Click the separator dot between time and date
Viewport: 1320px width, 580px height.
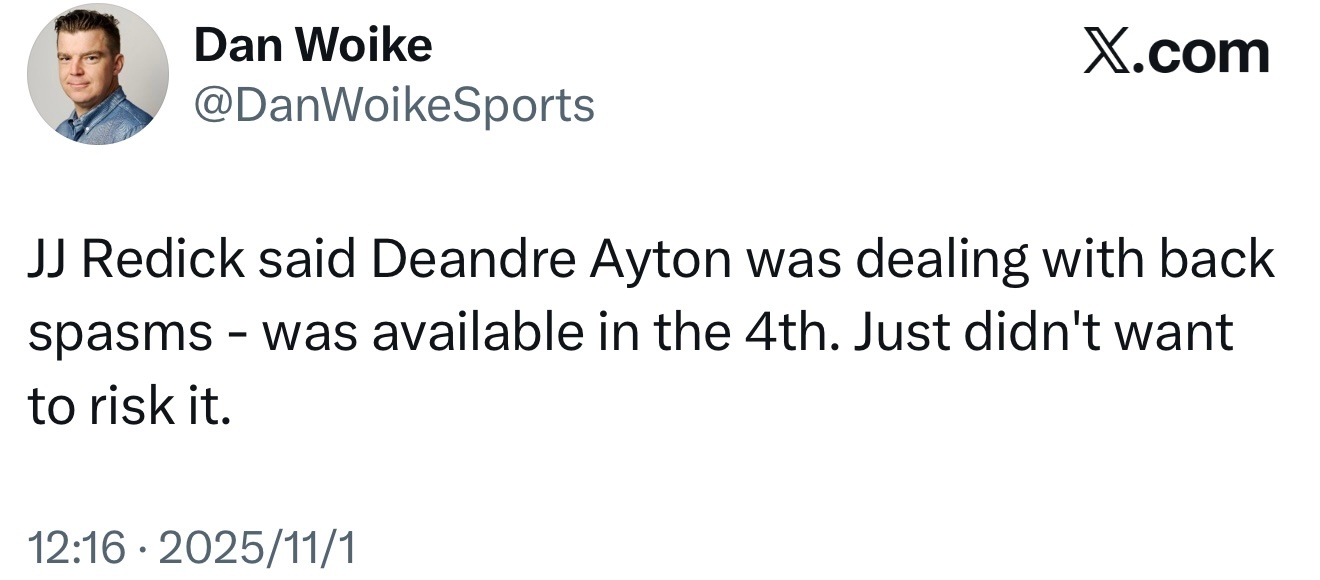[x=143, y=548]
